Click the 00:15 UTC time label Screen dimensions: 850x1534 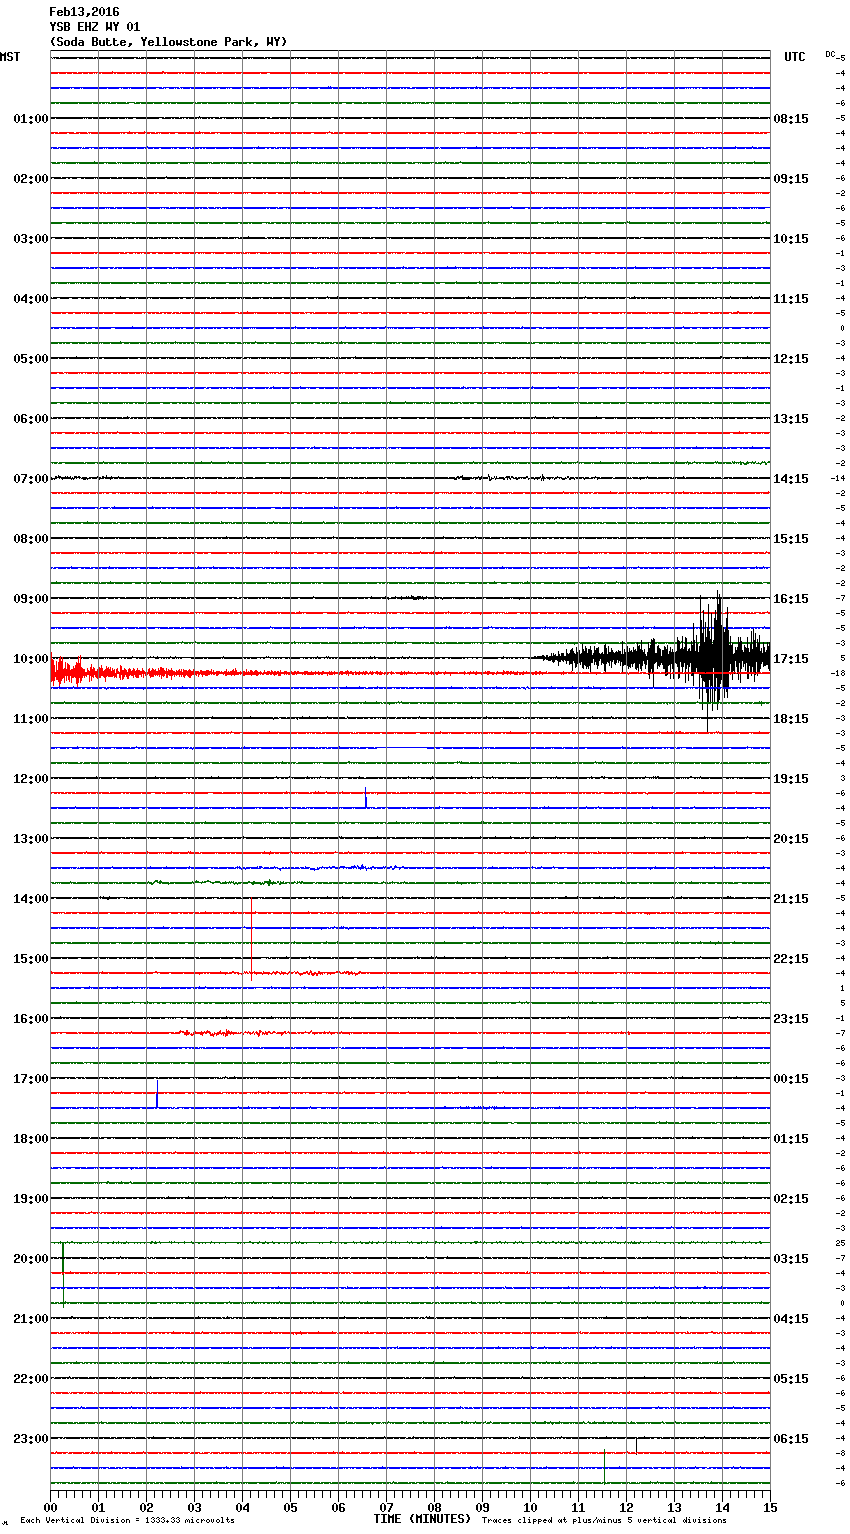click(791, 1079)
